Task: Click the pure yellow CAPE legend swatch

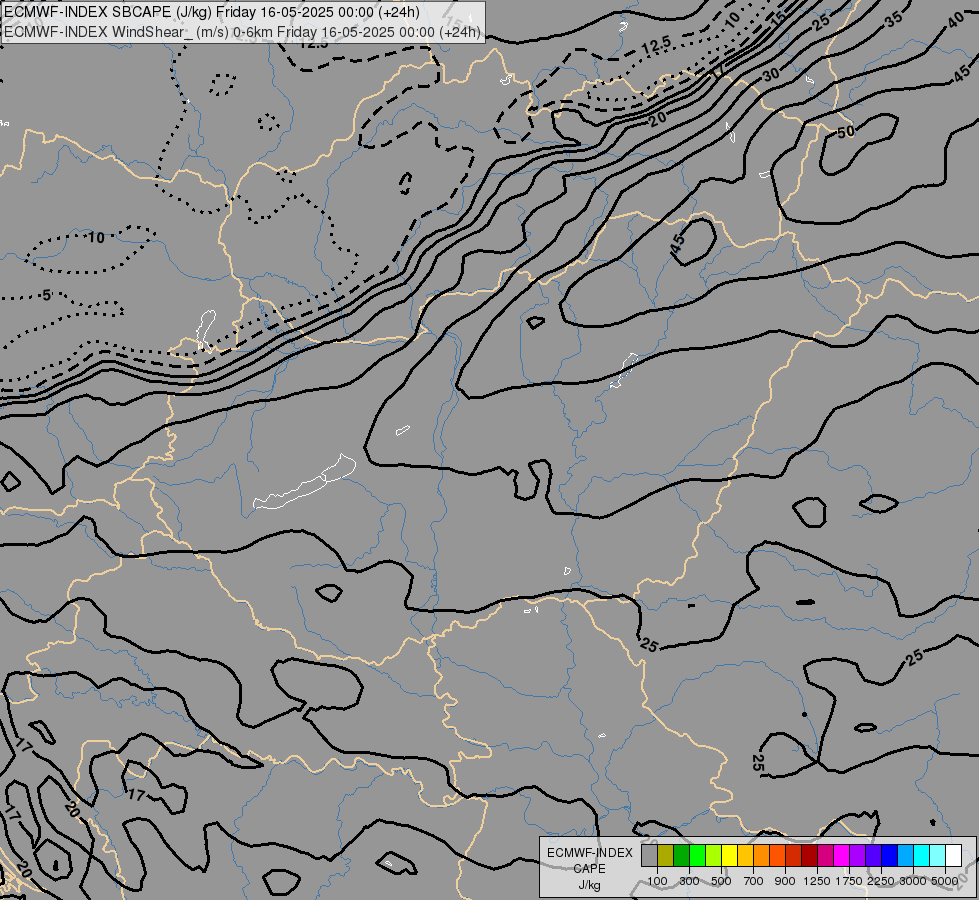Action: [729, 855]
